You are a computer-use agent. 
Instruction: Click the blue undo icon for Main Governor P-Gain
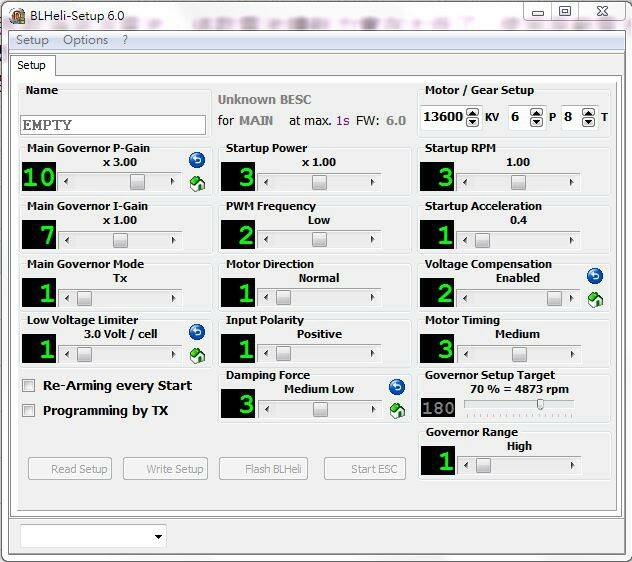197,160
